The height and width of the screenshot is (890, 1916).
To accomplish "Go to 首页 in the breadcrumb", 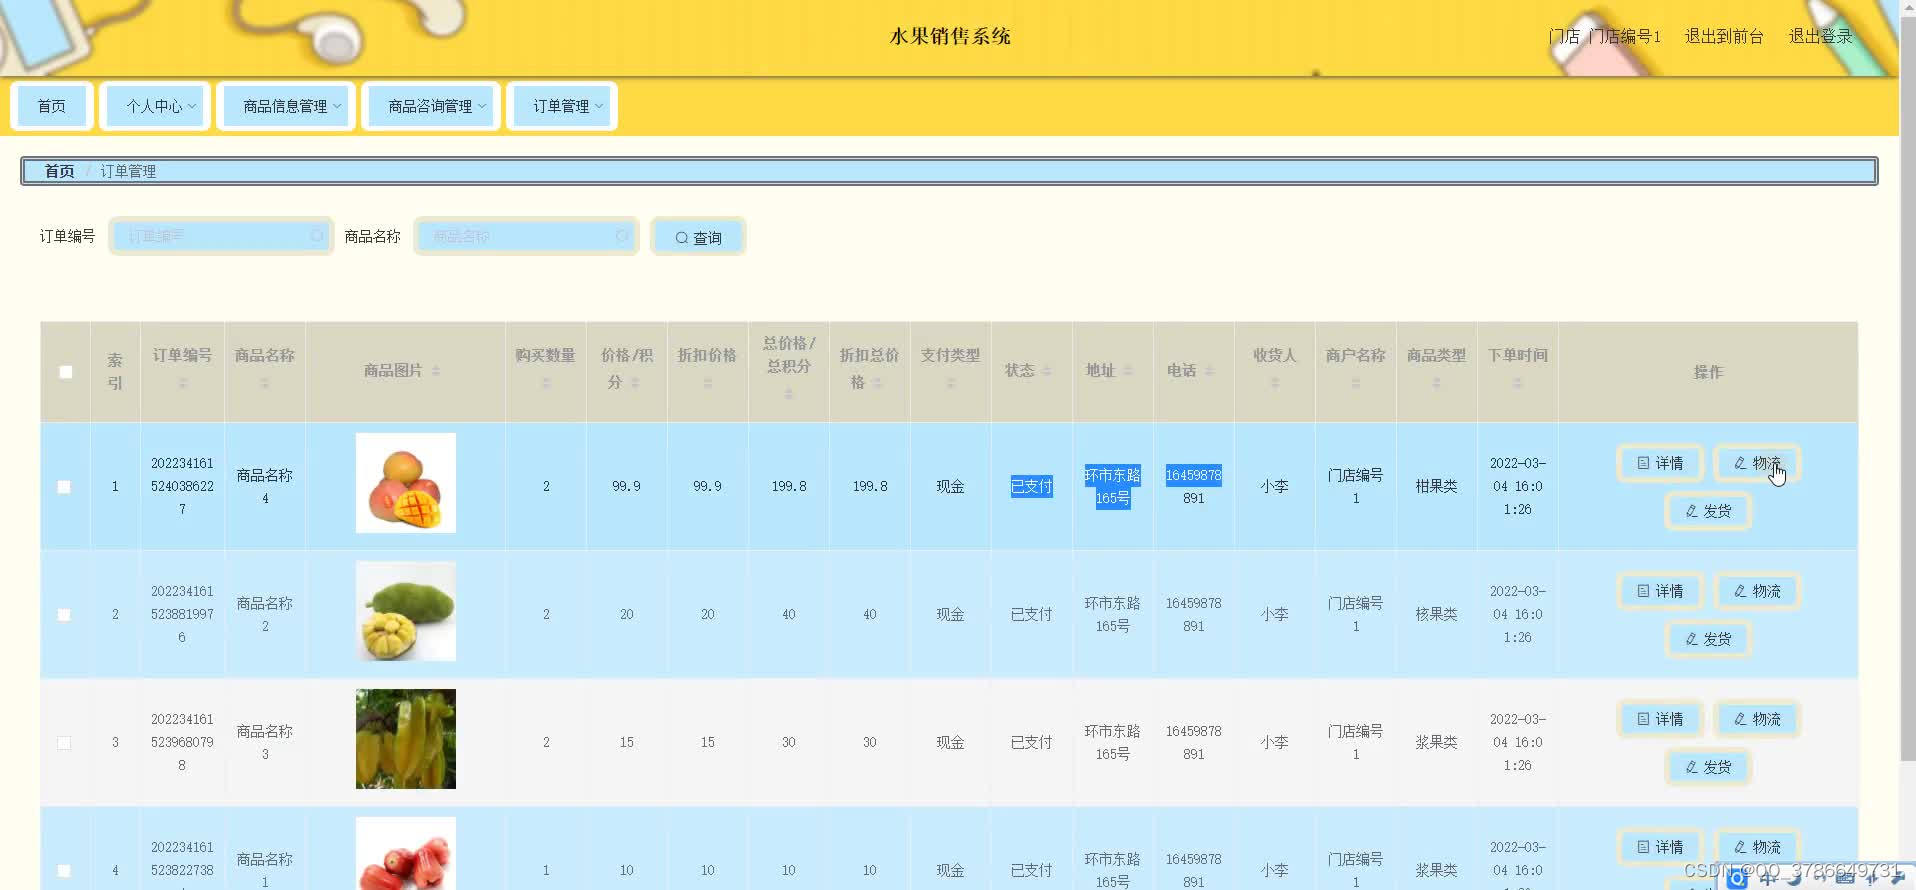I will click(x=59, y=171).
